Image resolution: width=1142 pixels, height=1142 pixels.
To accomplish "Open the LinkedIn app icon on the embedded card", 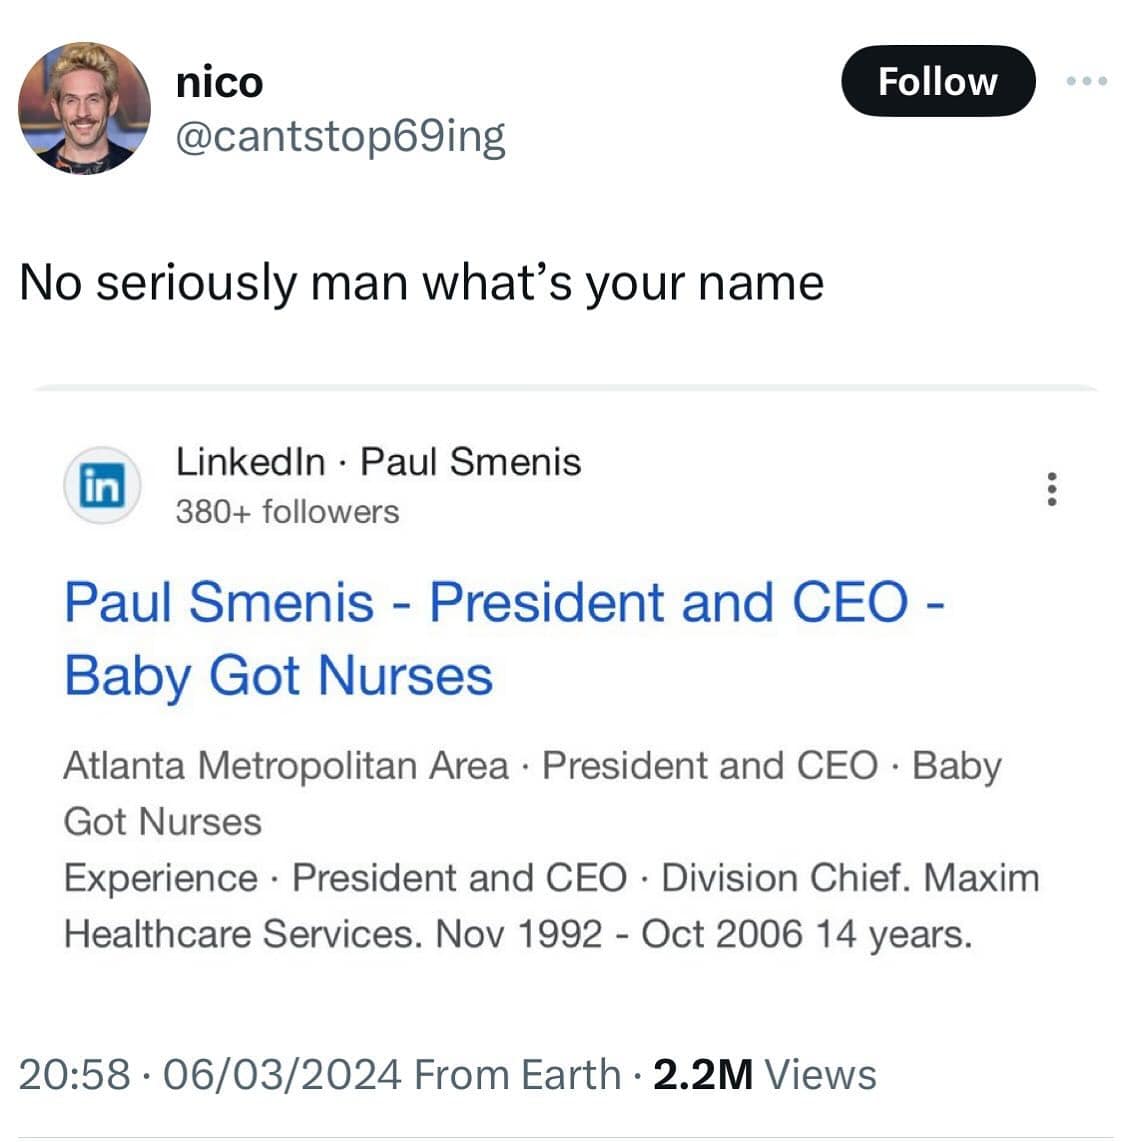I will tap(103, 487).
